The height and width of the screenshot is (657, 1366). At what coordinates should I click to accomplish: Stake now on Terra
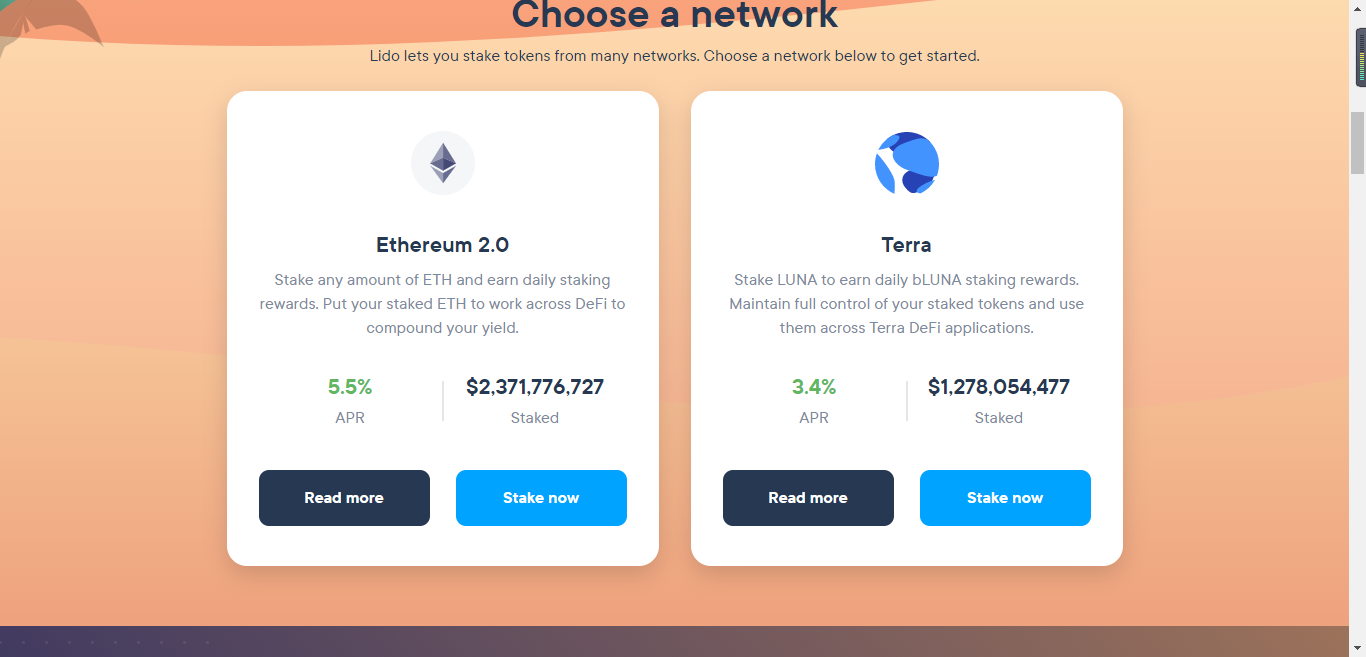(1005, 498)
